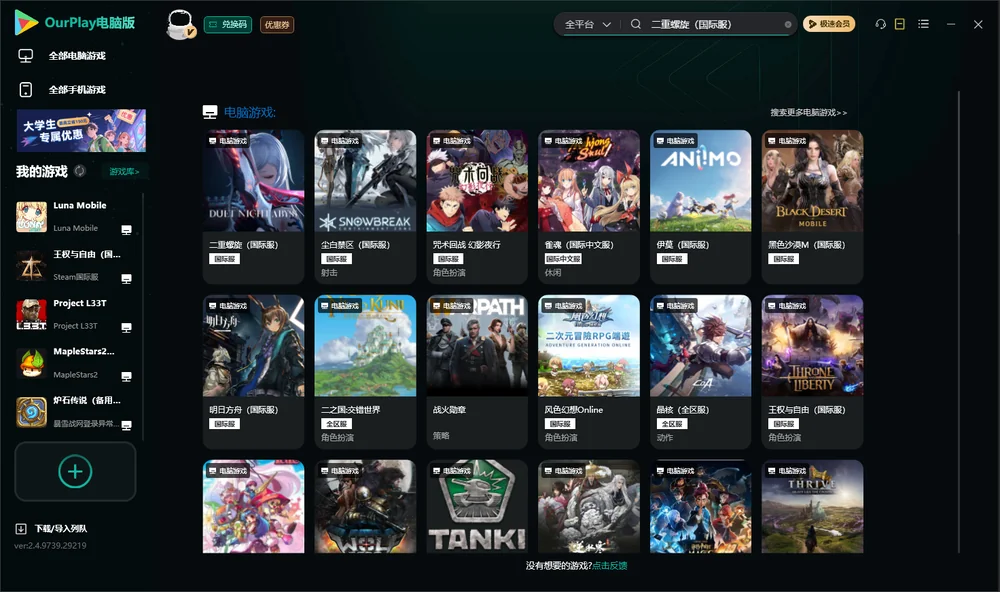
Task: Click the 极速会员 membership button
Action: (x=829, y=24)
